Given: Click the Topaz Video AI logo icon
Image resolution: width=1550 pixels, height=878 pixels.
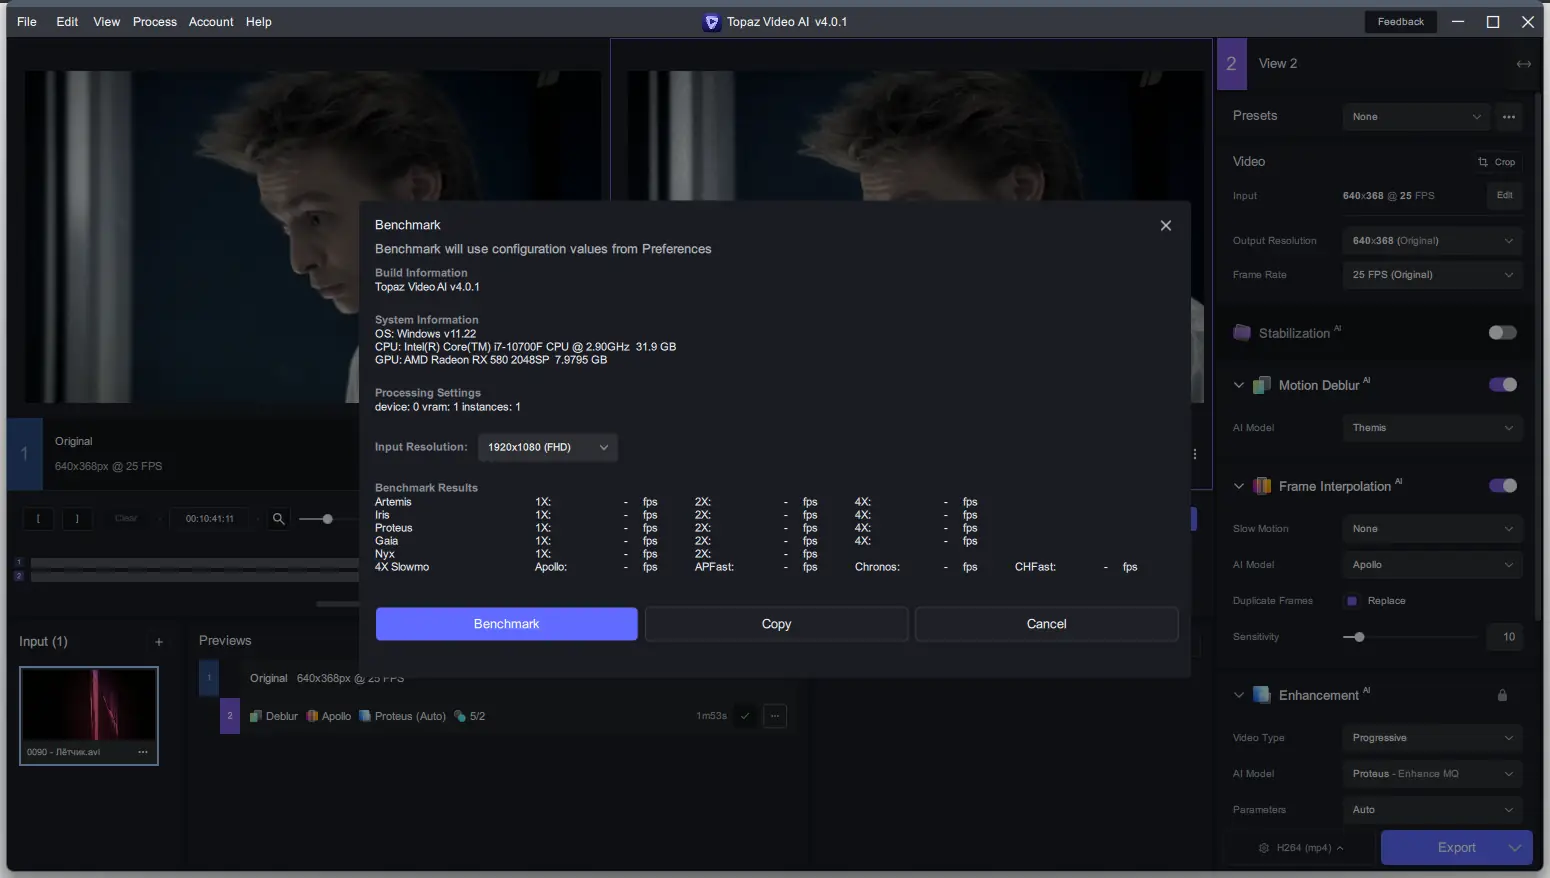Looking at the screenshot, I should pos(712,22).
